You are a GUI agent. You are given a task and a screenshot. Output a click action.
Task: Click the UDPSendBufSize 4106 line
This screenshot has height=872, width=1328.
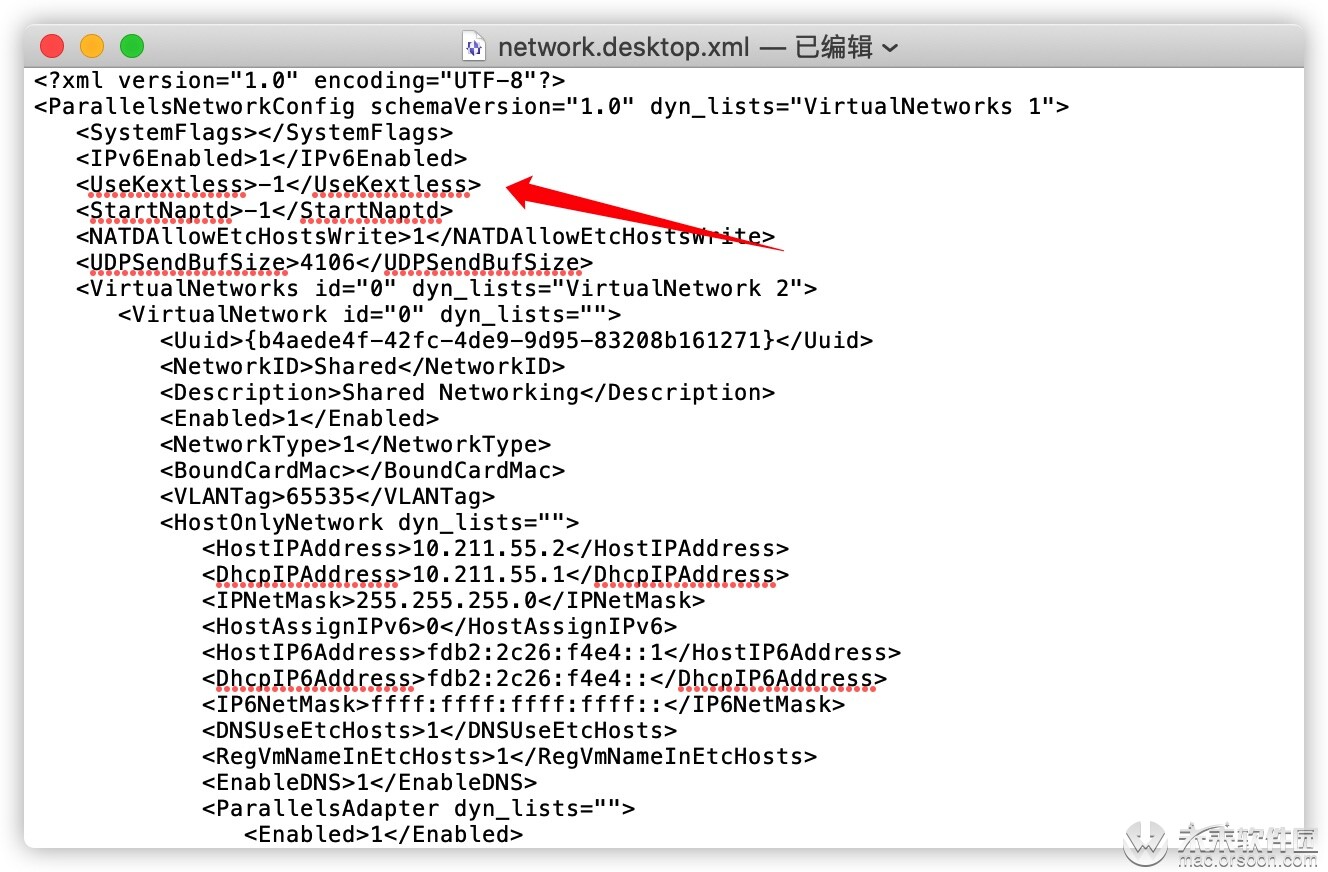click(x=334, y=262)
